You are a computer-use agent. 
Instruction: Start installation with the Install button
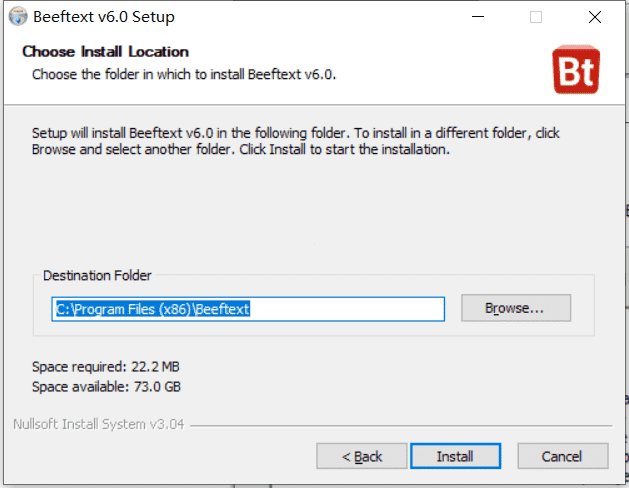coord(455,456)
